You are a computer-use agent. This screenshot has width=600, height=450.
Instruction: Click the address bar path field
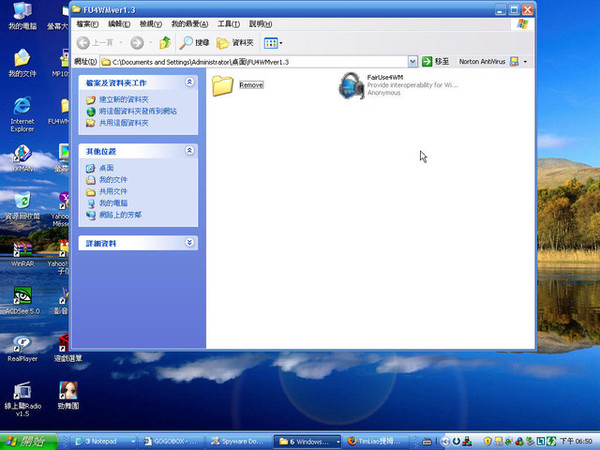pos(254,62)
